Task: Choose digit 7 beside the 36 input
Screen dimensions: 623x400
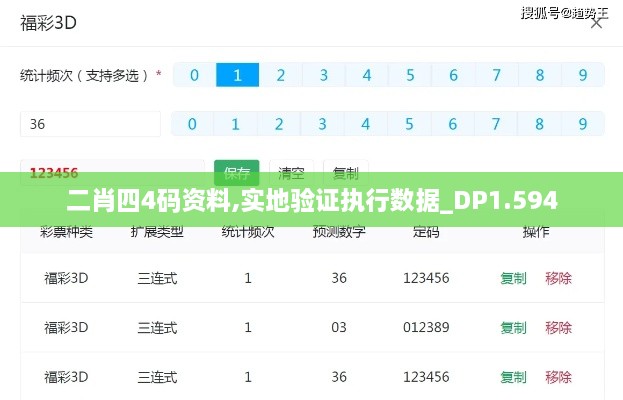Action: [496, 124]
